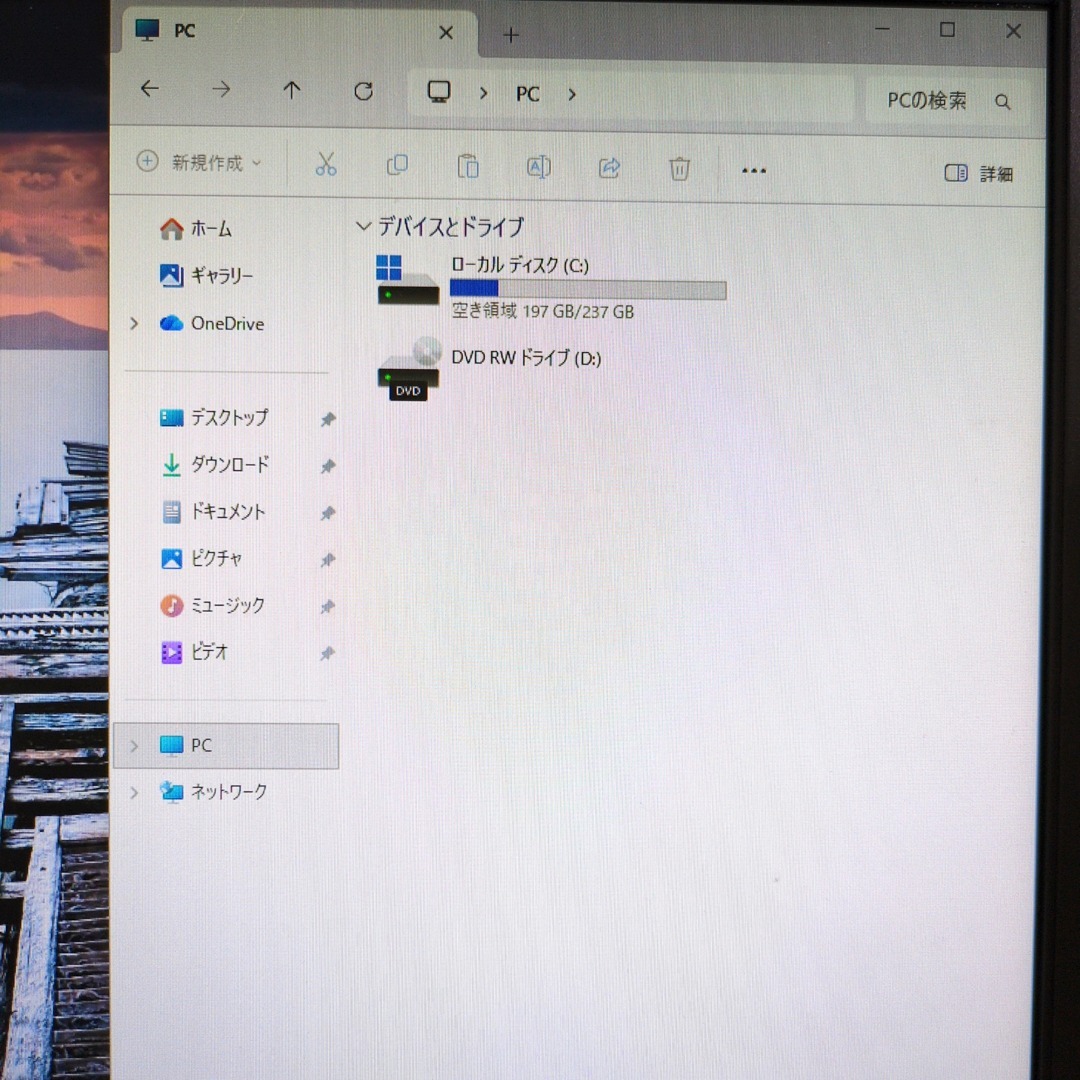The height and width of the screenshot is (1080, 1080).
Task: Click the Copy icon in toolbar
Action: coord(397,165)
